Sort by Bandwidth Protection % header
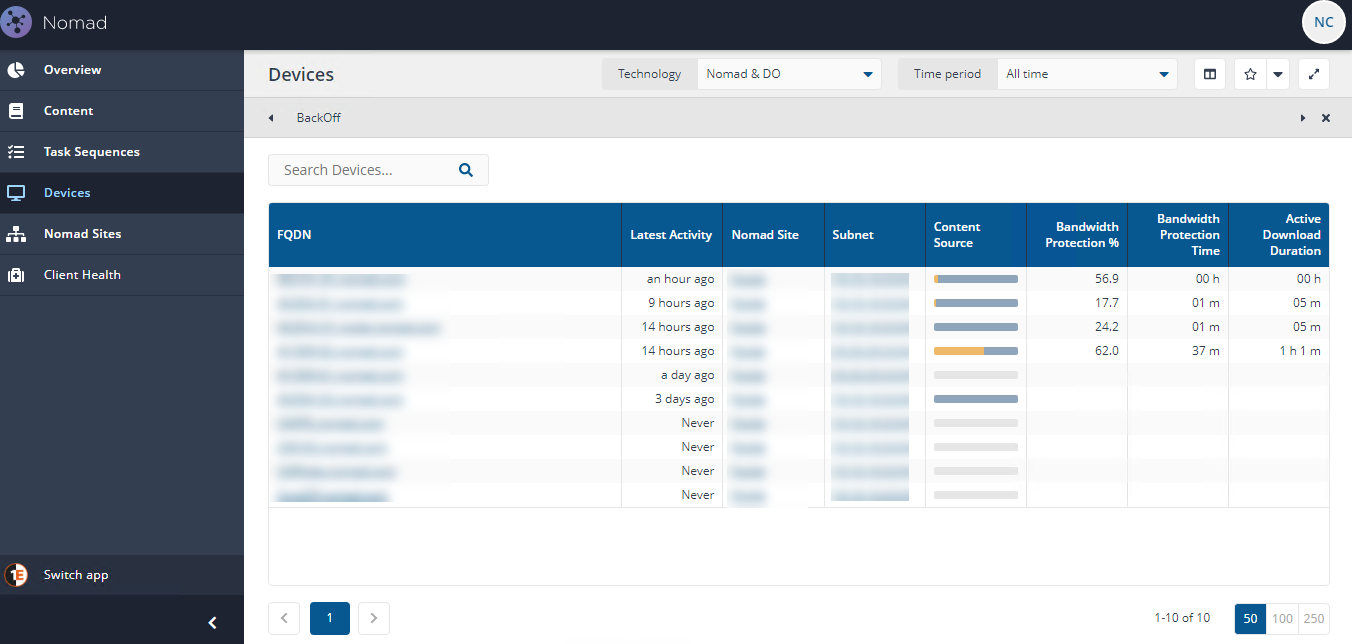 1077,235
